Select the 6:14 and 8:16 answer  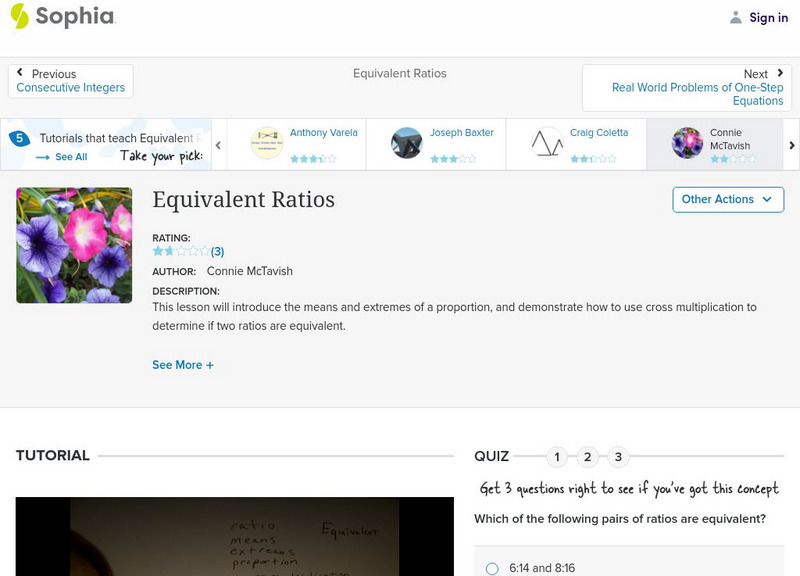click(x=492, y=568)
